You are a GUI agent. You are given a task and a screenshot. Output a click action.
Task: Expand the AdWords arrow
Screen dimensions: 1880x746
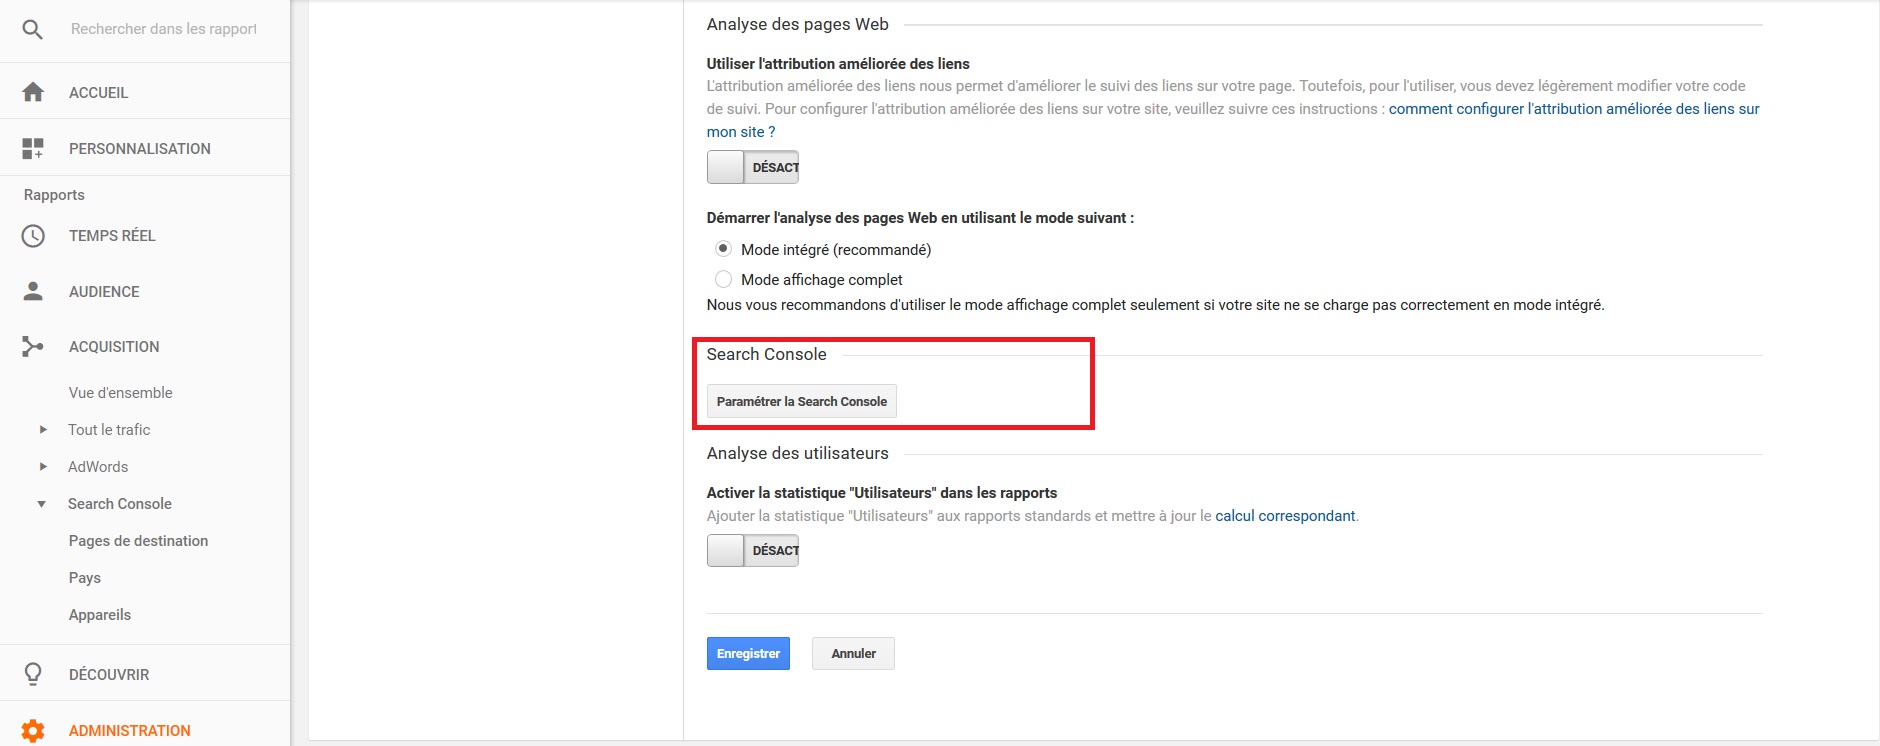point(43,467)
